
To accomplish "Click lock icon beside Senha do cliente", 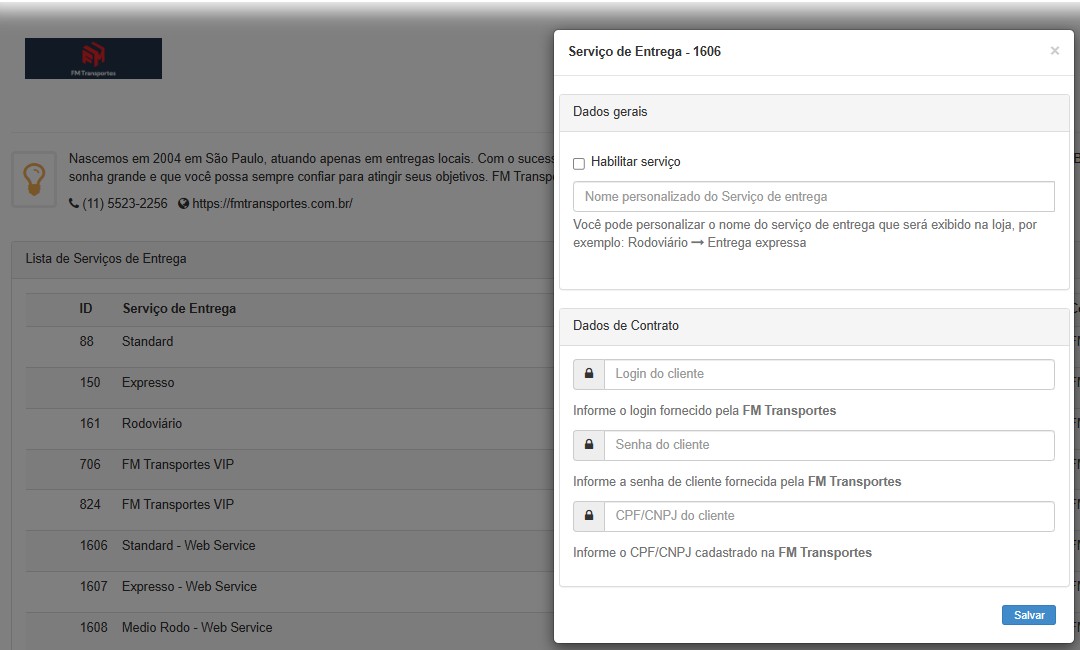I will click(589, 445).
